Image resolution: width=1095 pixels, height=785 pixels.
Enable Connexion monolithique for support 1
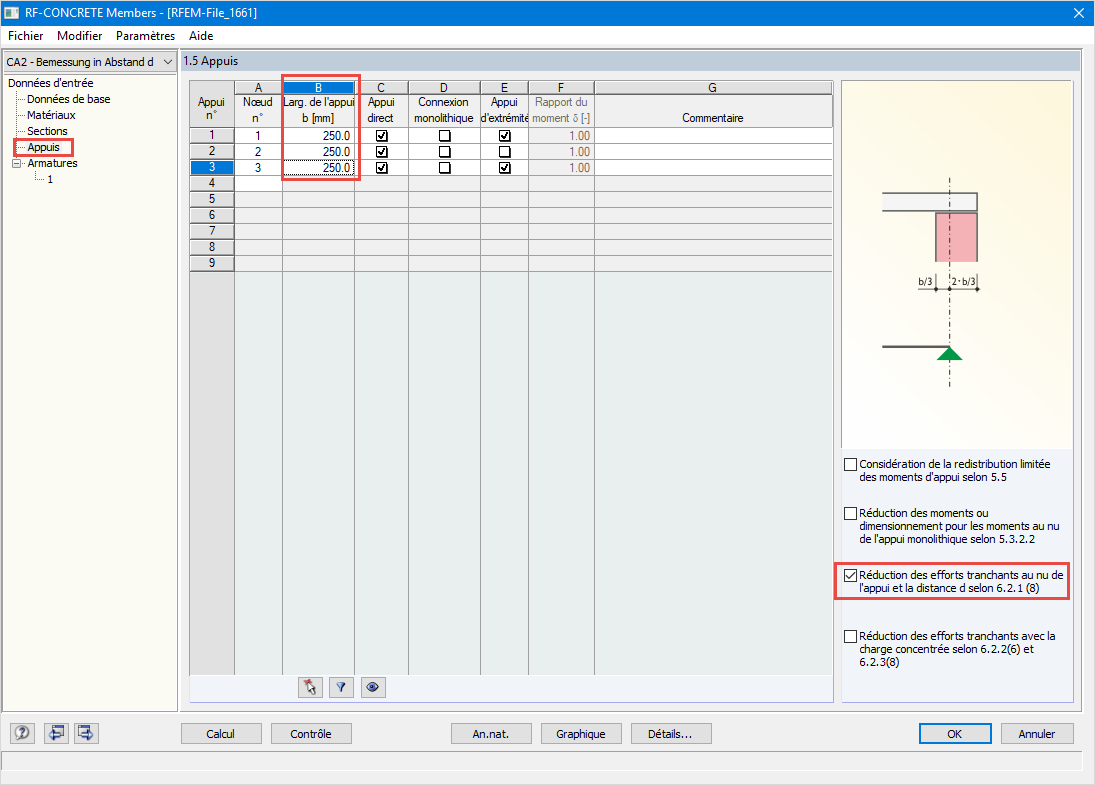coord(444,135)
